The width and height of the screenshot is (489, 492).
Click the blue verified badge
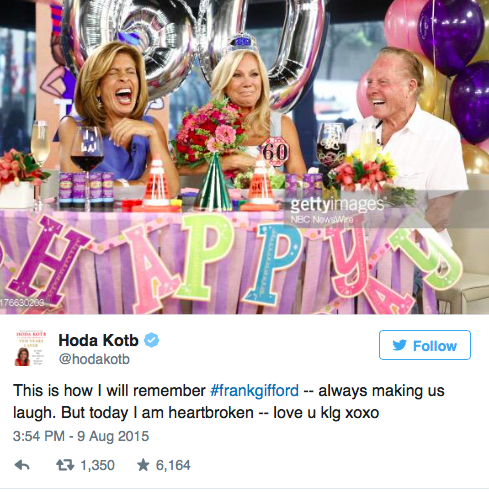click(x=151, y=340)
